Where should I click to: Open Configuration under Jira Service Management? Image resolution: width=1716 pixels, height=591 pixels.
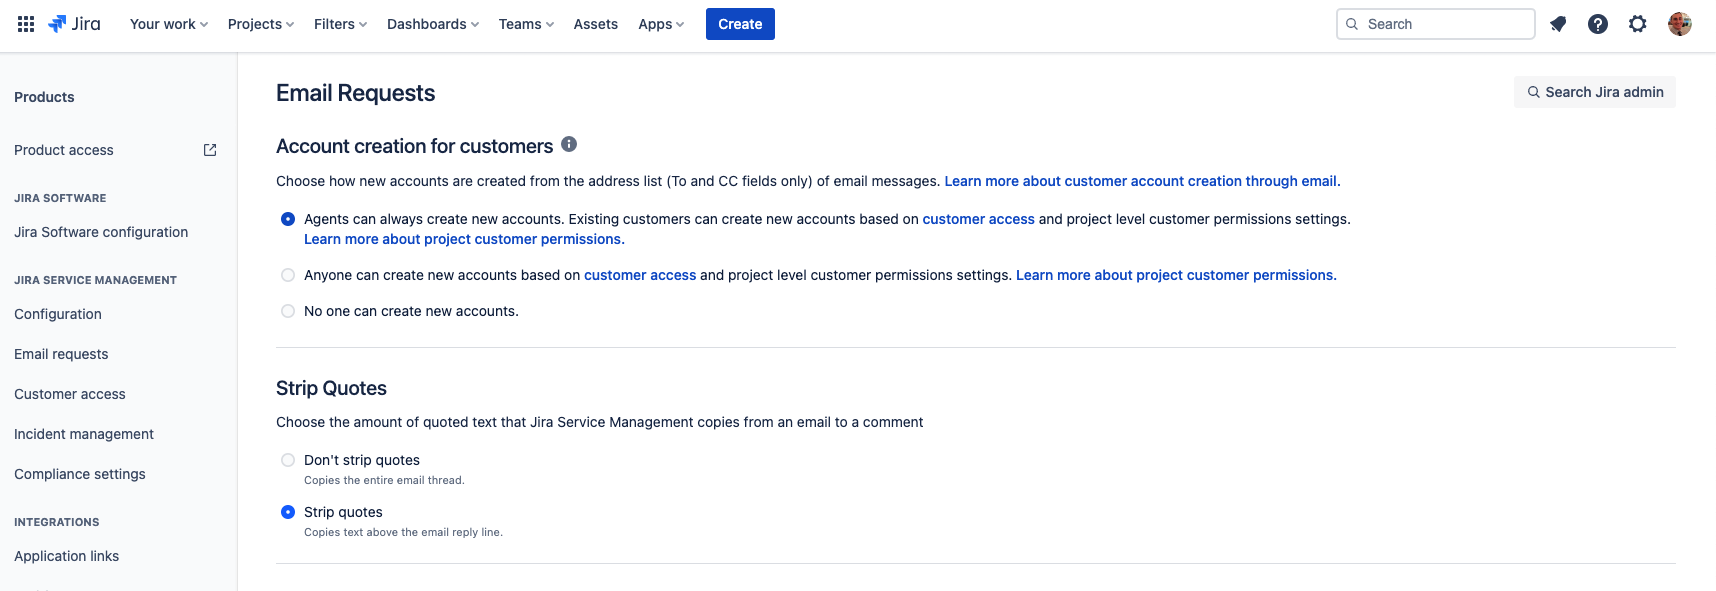pyautogui.click(x=58, y=314)
